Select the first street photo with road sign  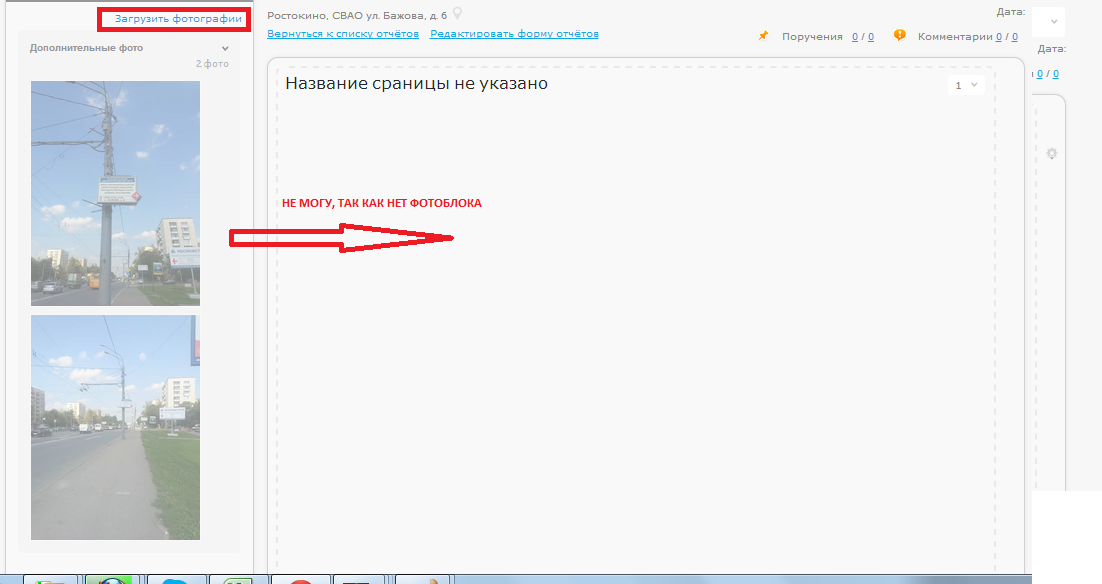(x=115, y=193)
